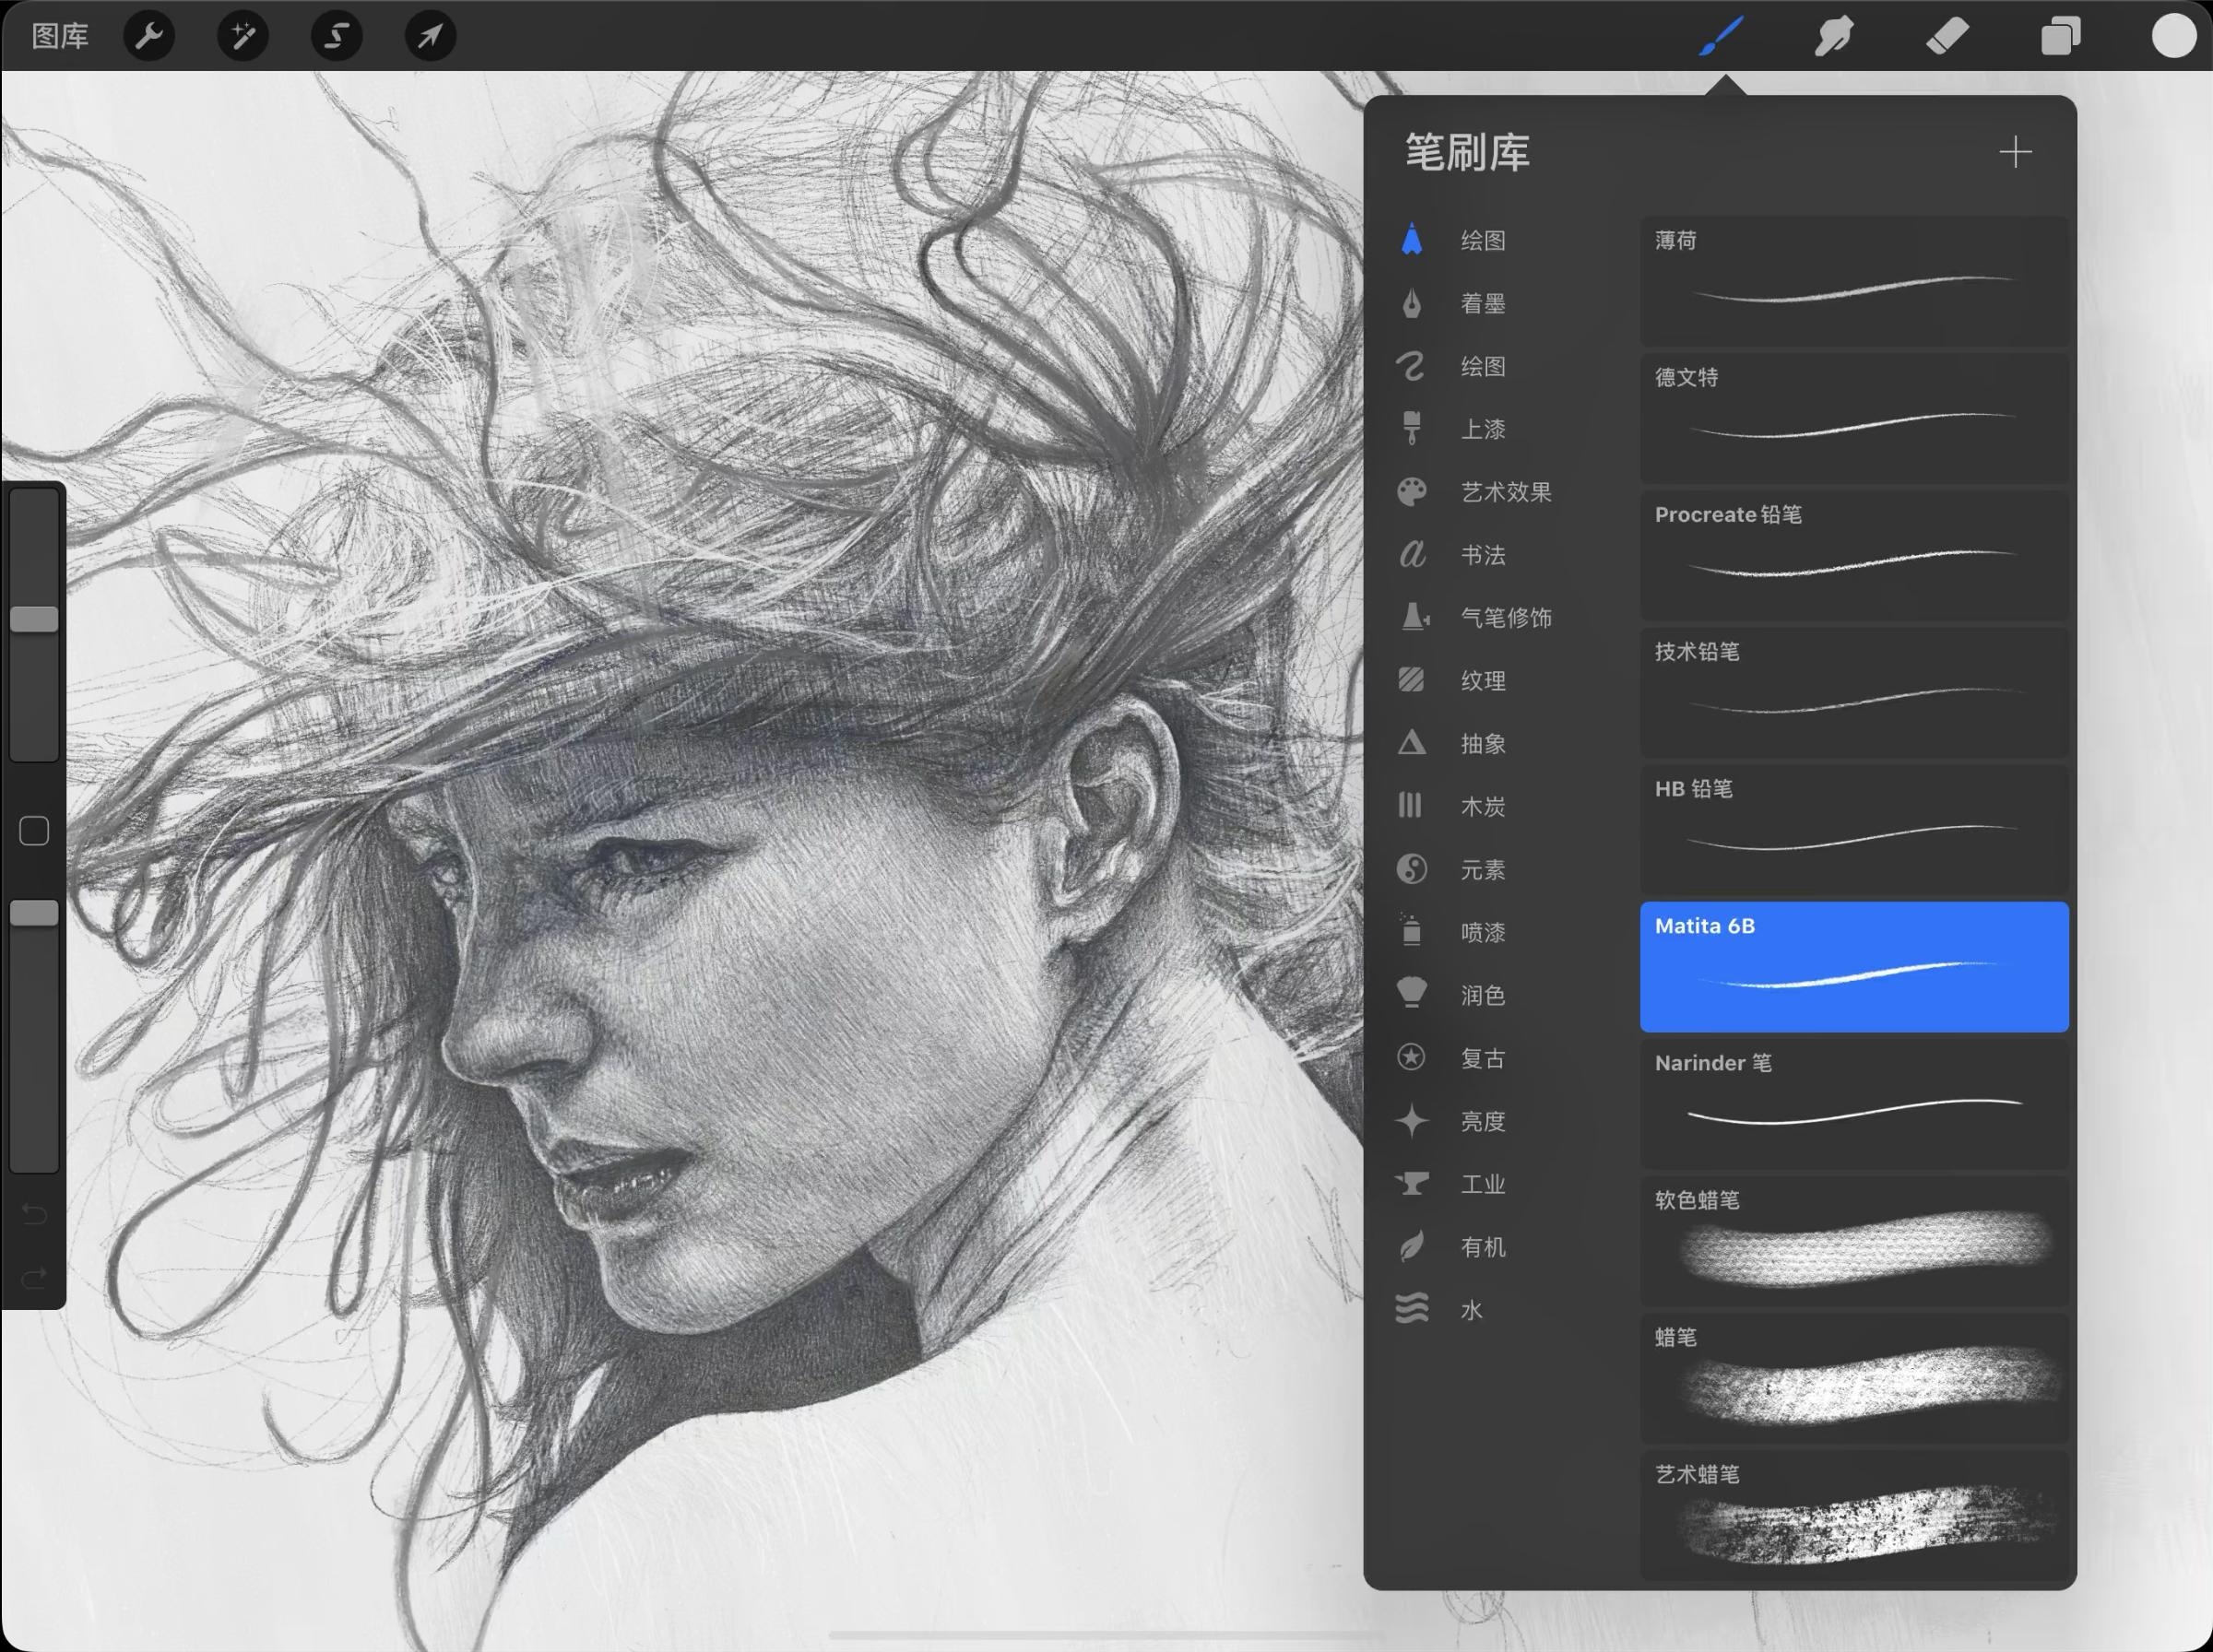The height and width of the screenshot is (1652, 2213).
Task: Open the Transform tool (arrow icon)
Action: pyautogui.click(x=430, y=34)
